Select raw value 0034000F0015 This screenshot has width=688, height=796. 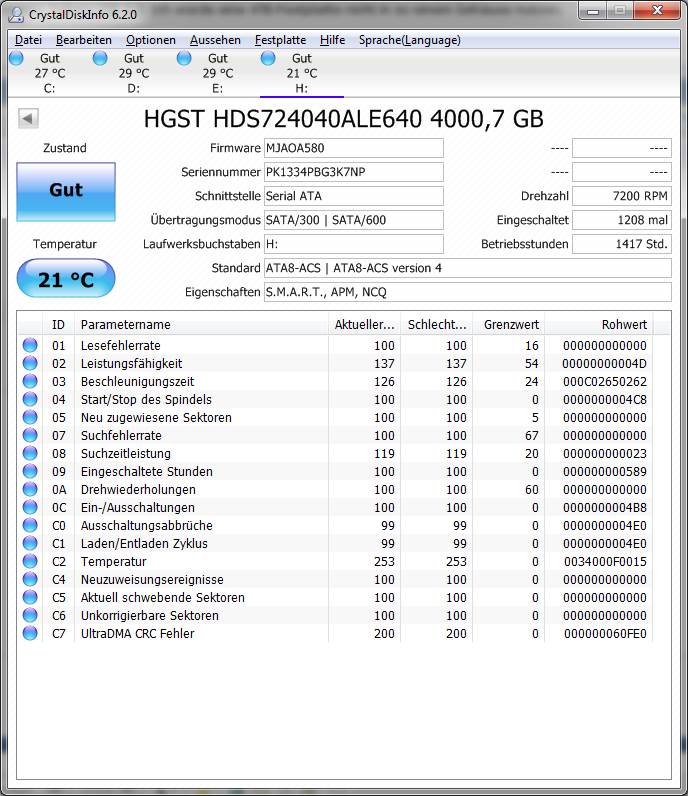tap(605, 562)
